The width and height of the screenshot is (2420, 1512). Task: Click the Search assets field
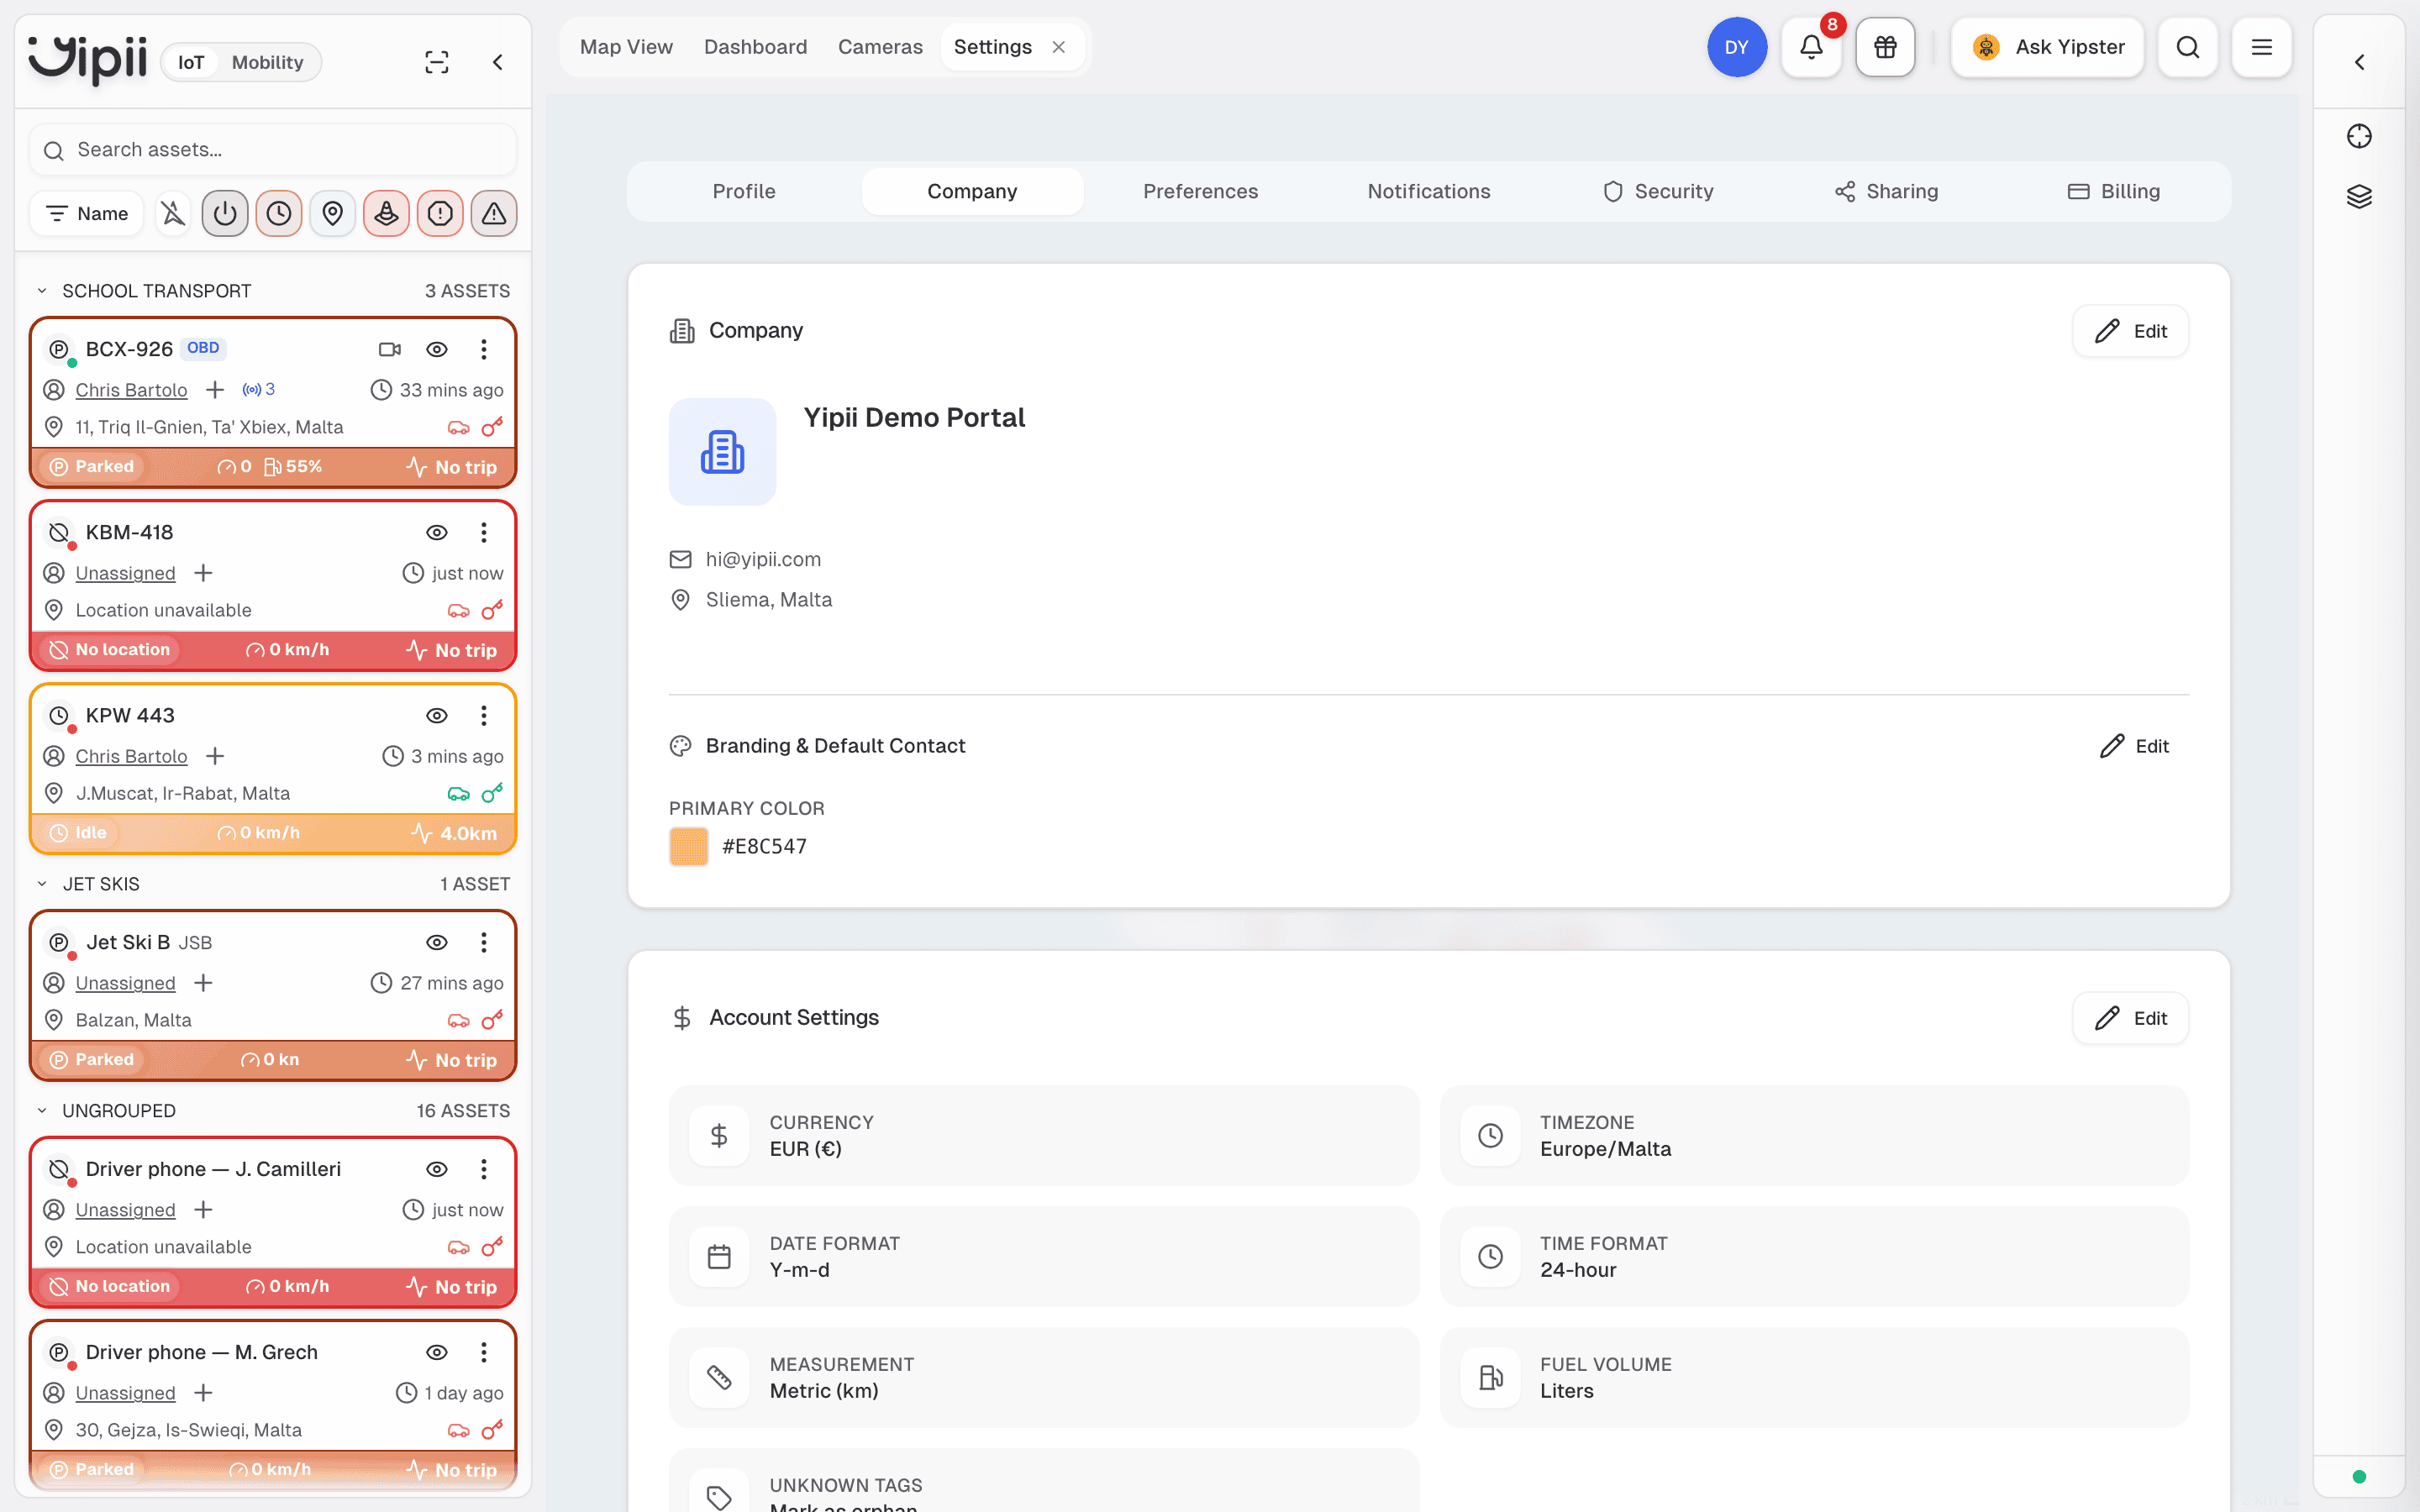pyautogui.click(x=273, y=149)
